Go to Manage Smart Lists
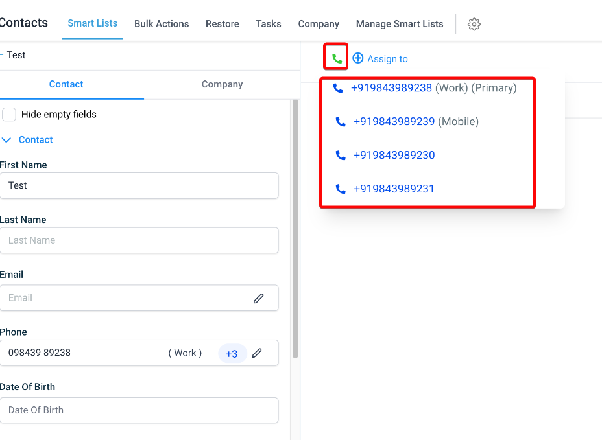Image resolution: width=602 pixels, height=440 pixels. click(x=399, y=24)
